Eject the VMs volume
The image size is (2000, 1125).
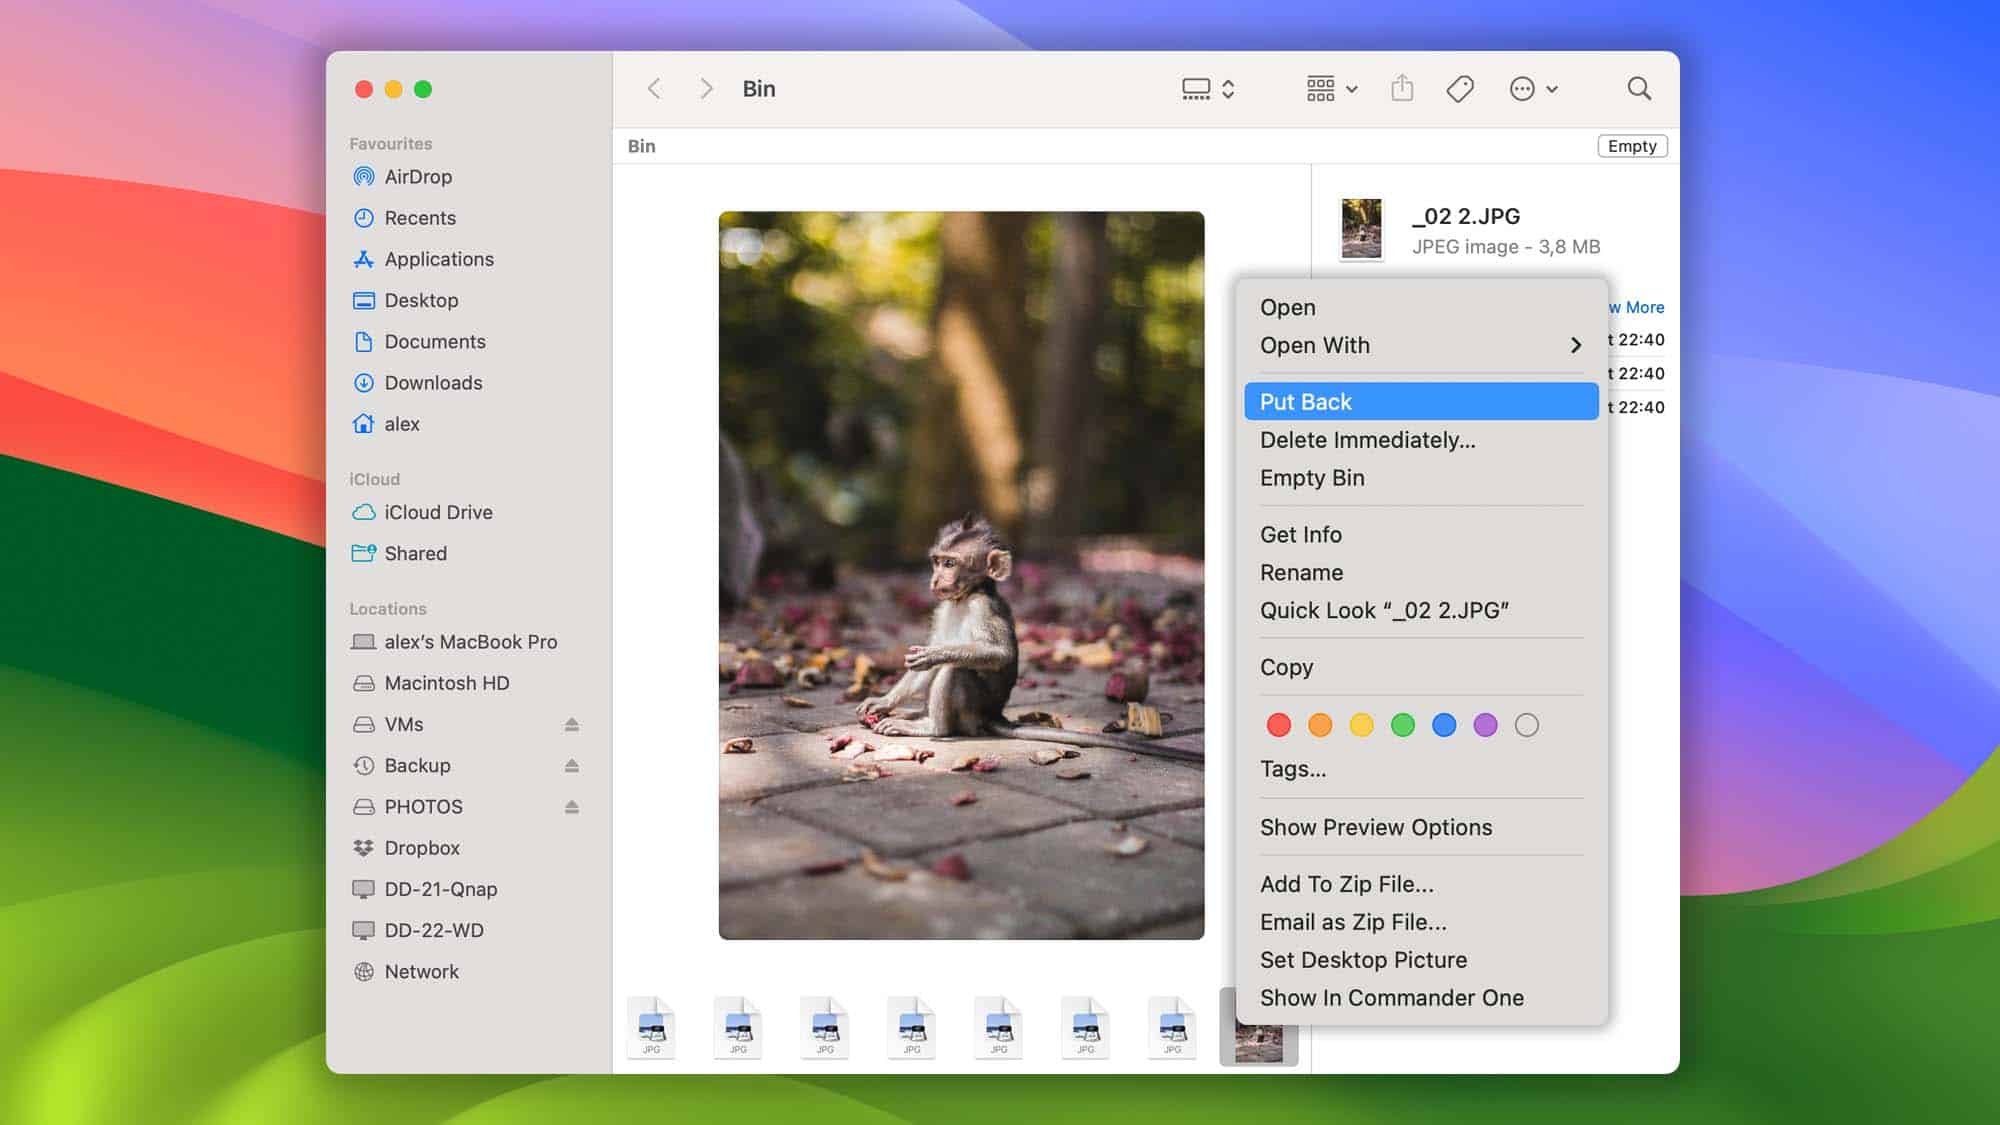coord(571,724)
